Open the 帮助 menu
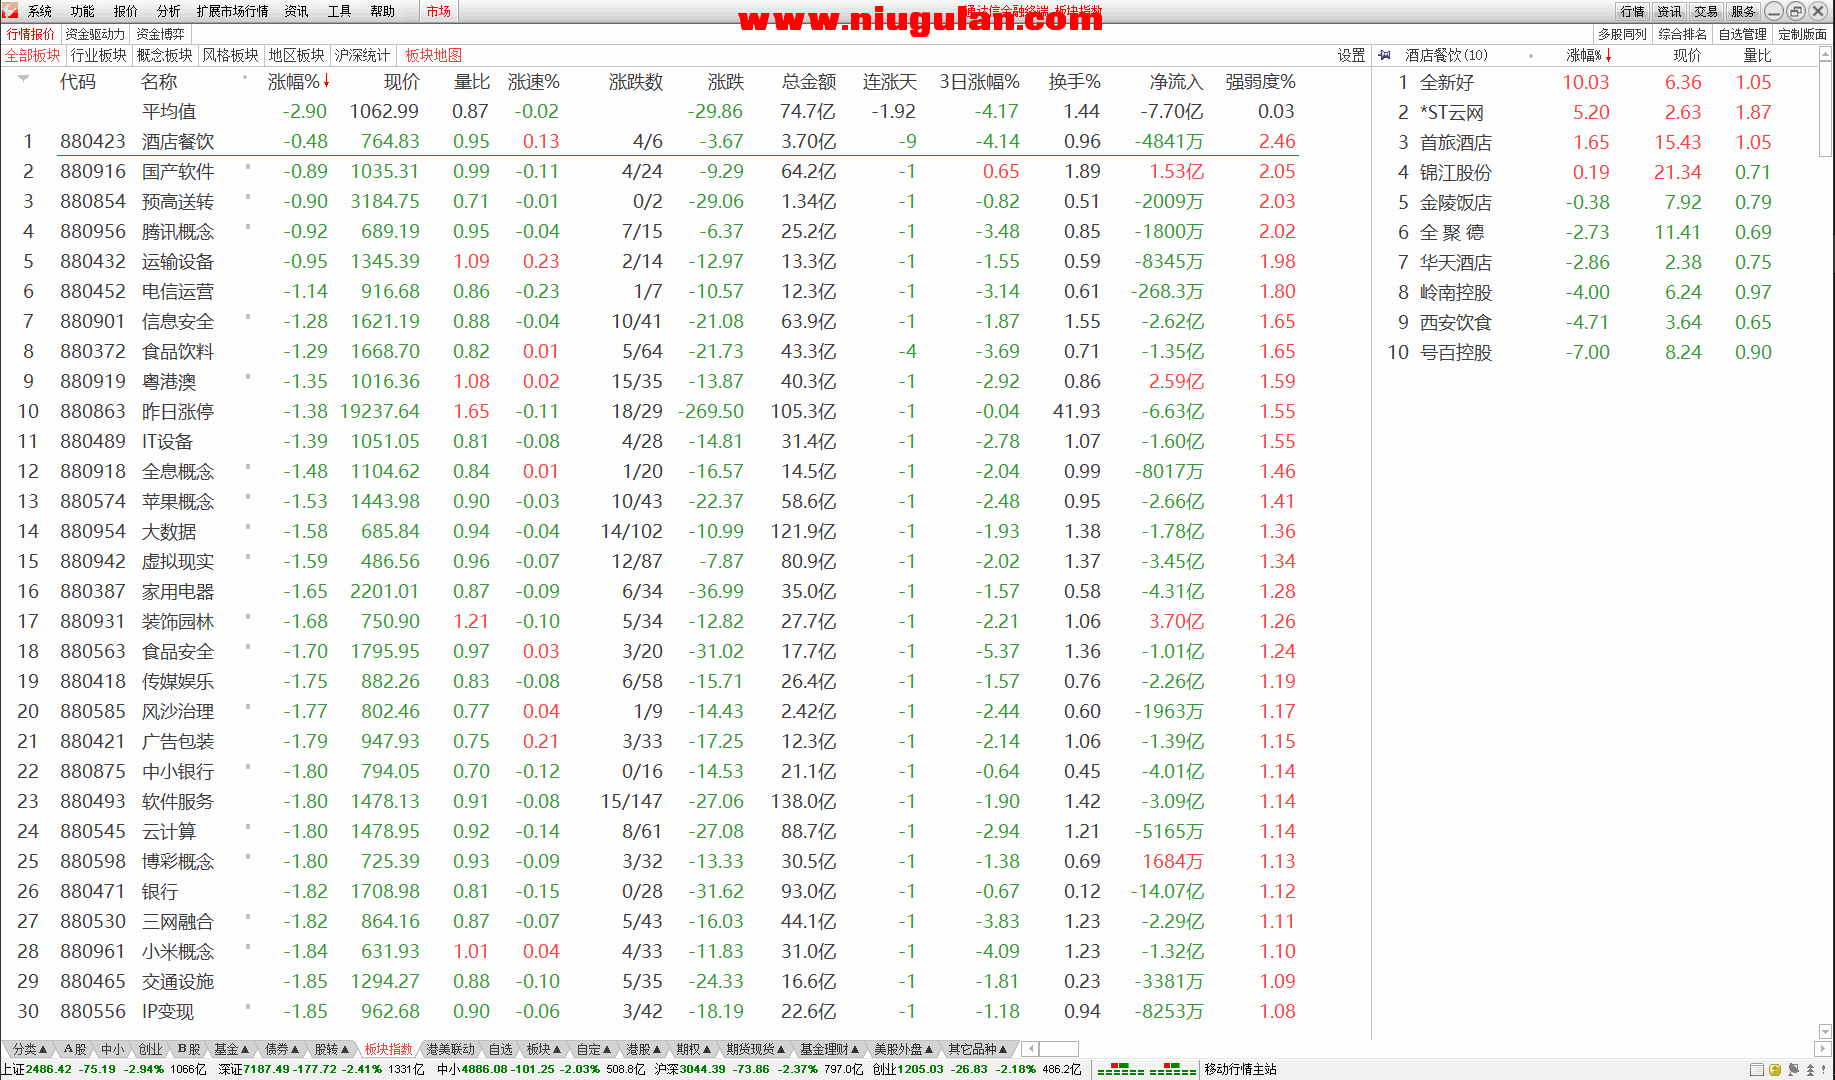The height and width of the screenshot is (1080, 1835). pos(383,11)
